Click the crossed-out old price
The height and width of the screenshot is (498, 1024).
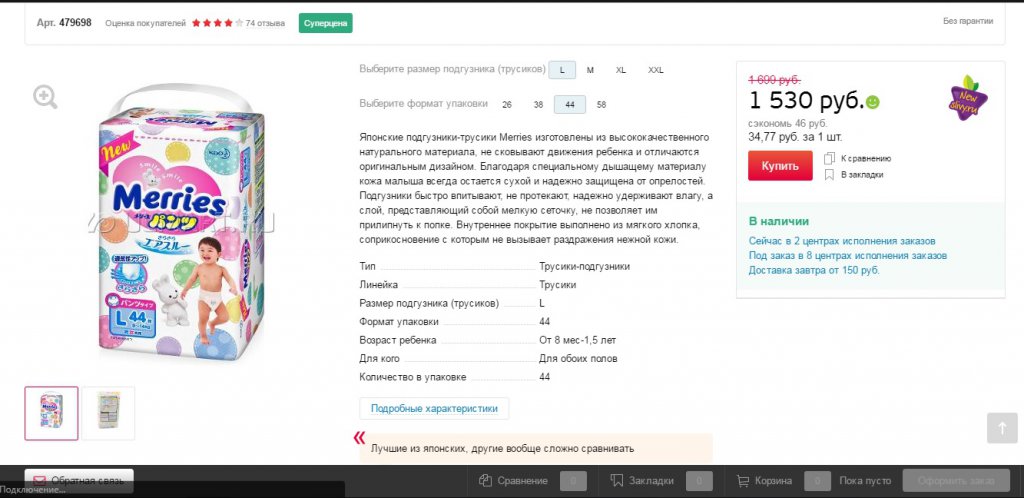(775, 80)
